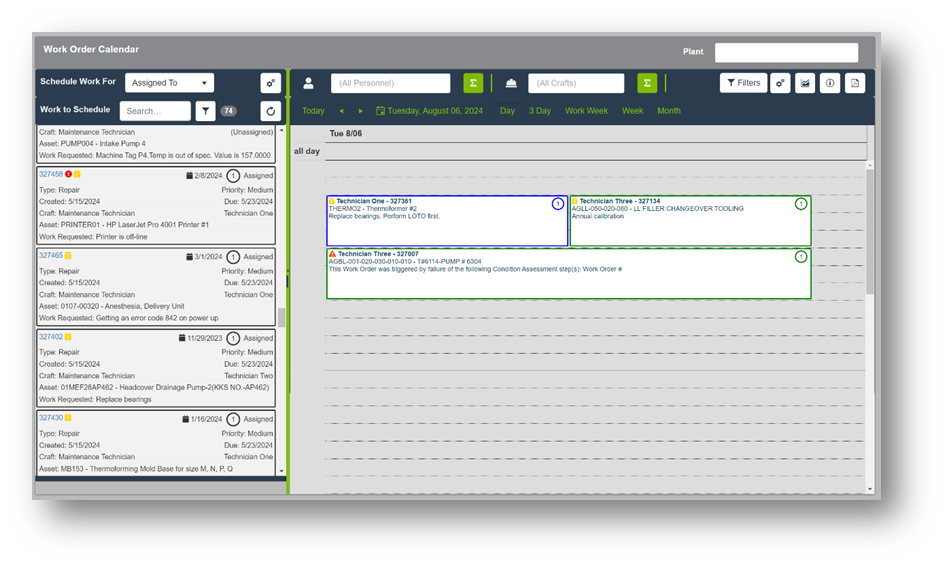Export calendar with the PDF icon

854,83
